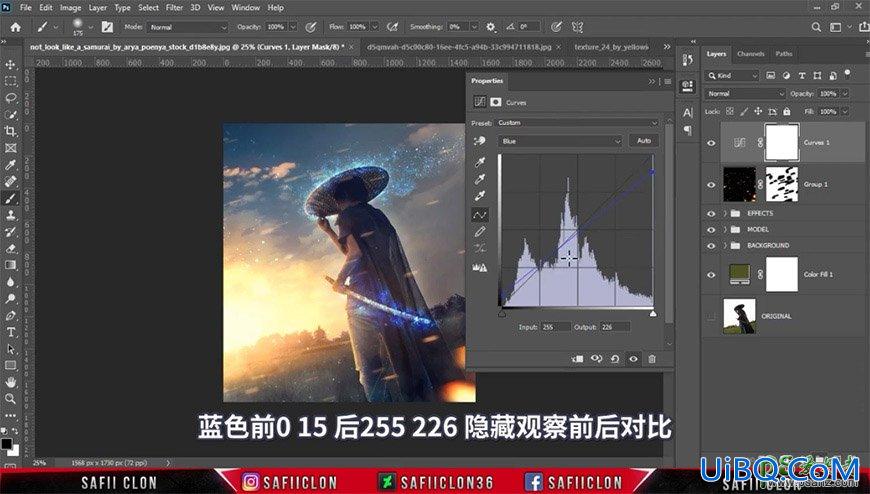This screenshot has width=870, height=494.
Task: Open the search icon at top right
Action: (x=816, y=27)
